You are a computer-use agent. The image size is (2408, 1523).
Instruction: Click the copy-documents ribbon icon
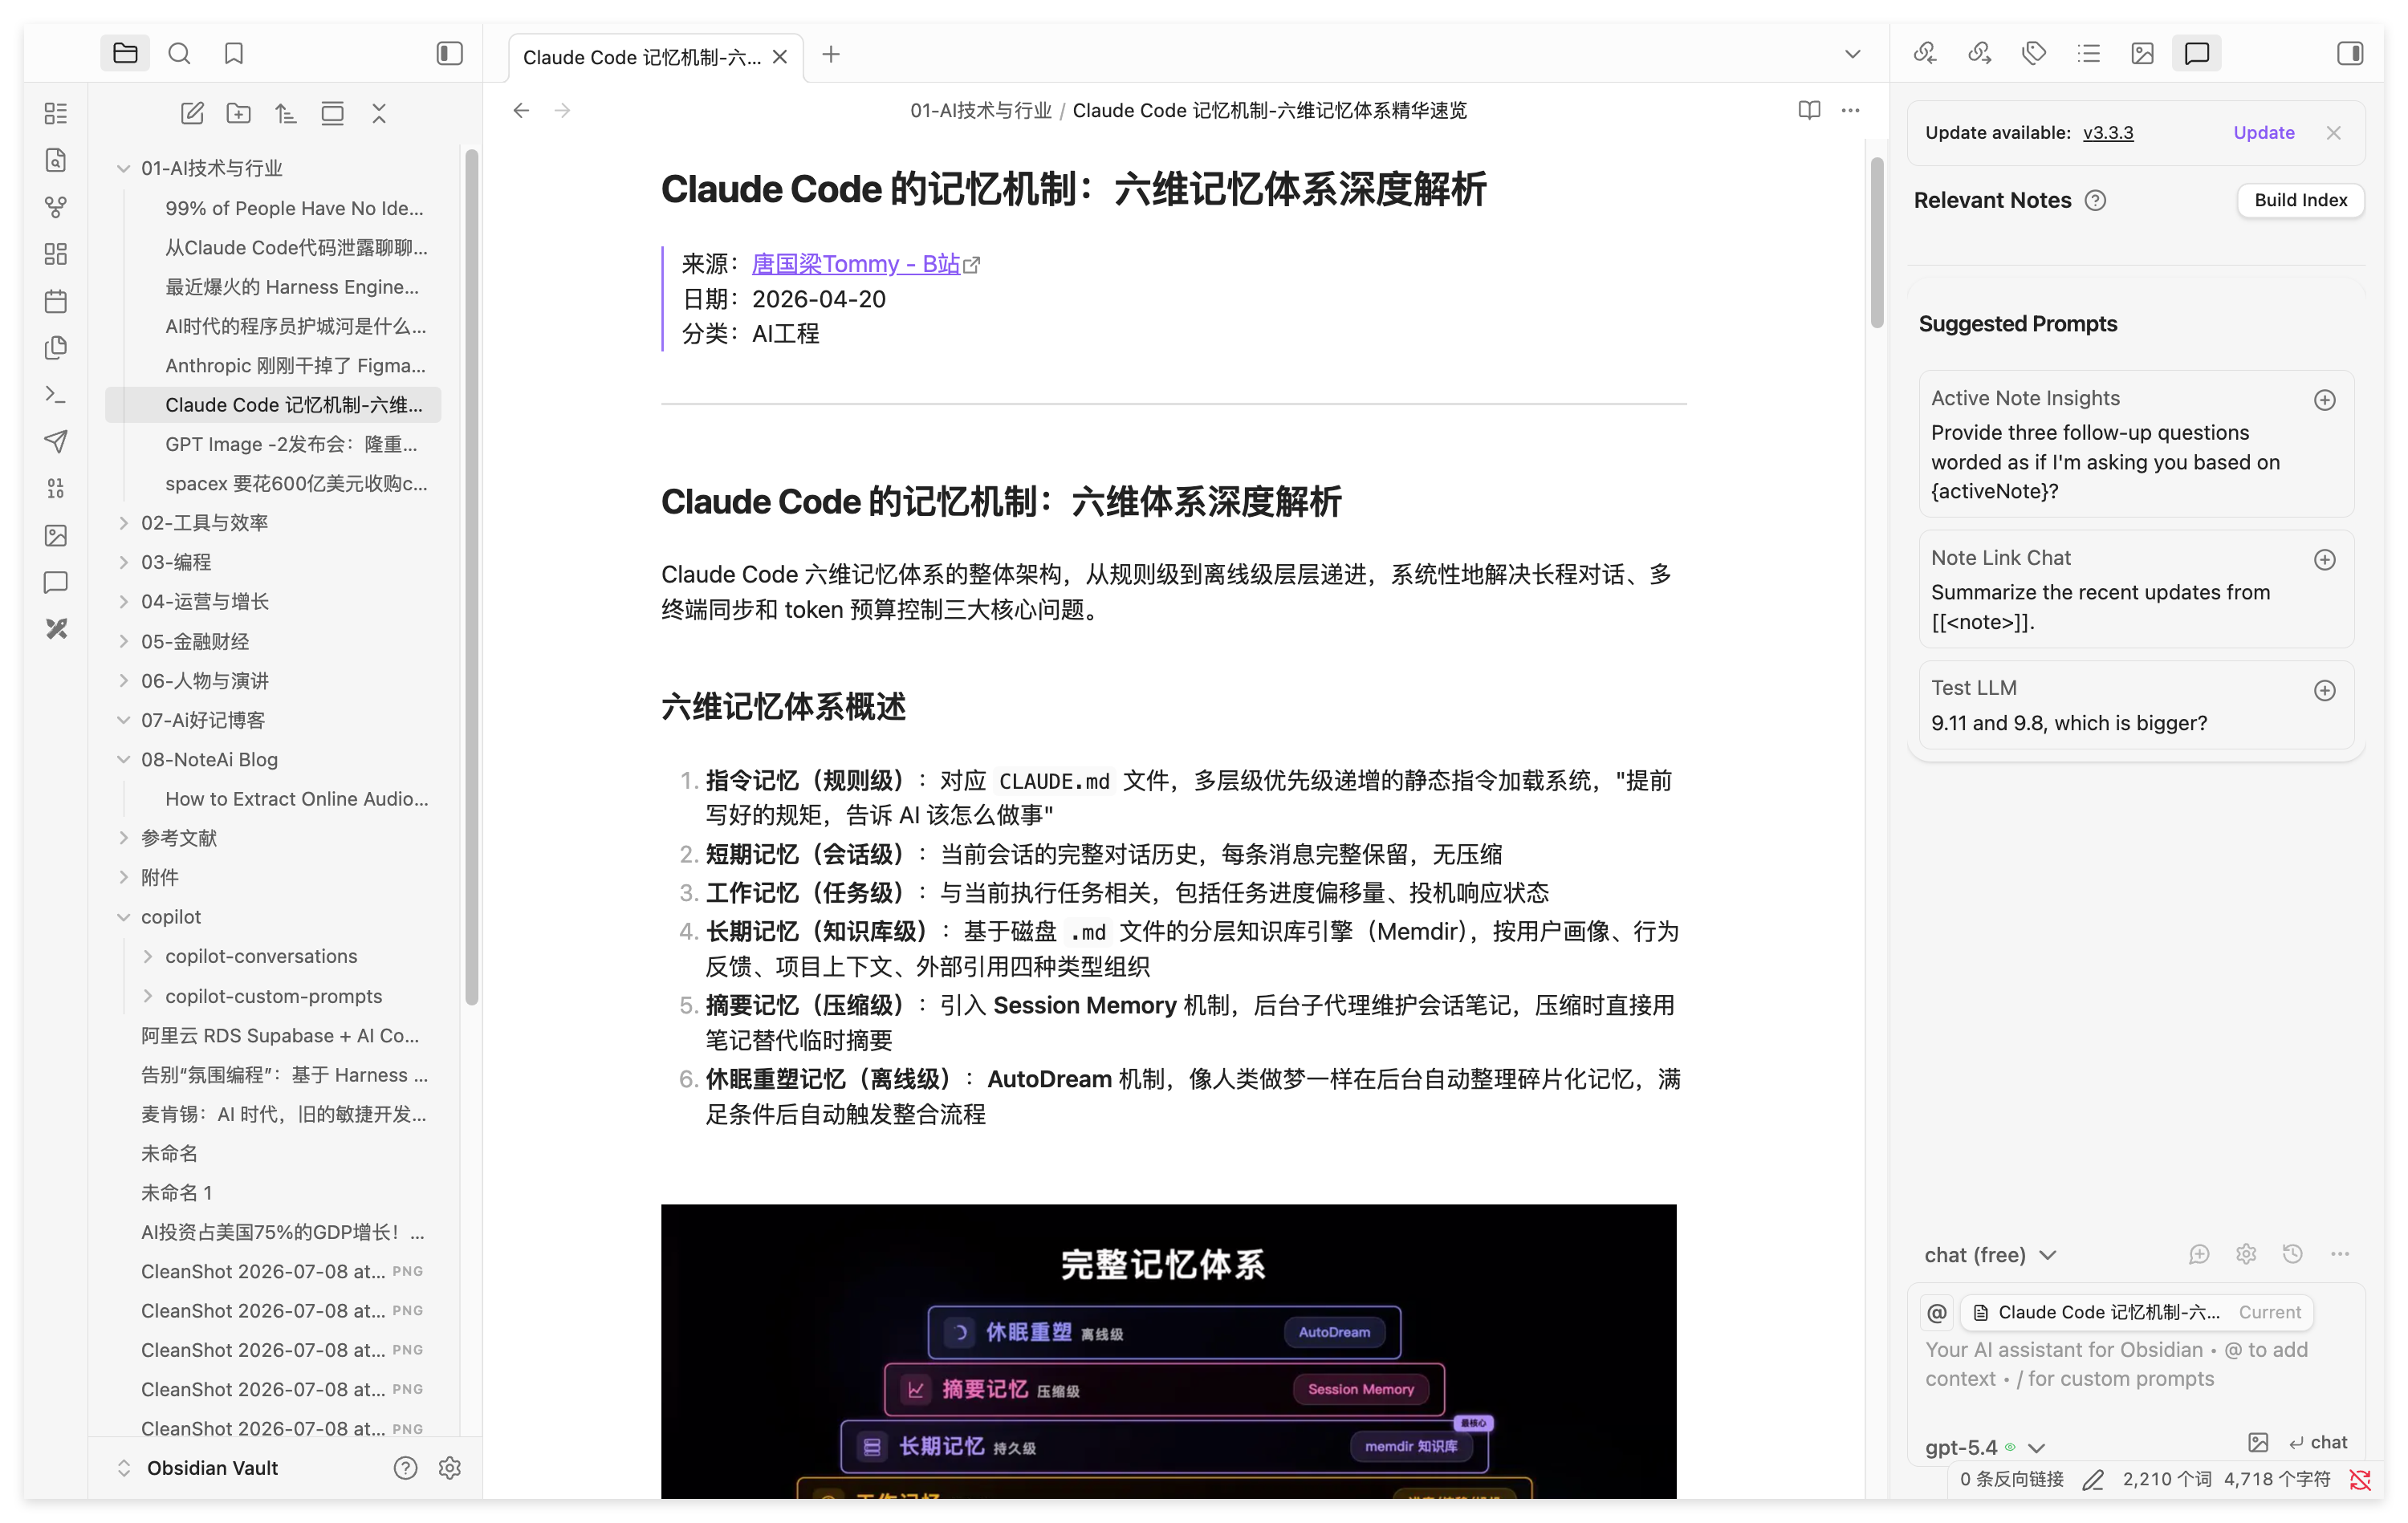(x=56, y=348)
